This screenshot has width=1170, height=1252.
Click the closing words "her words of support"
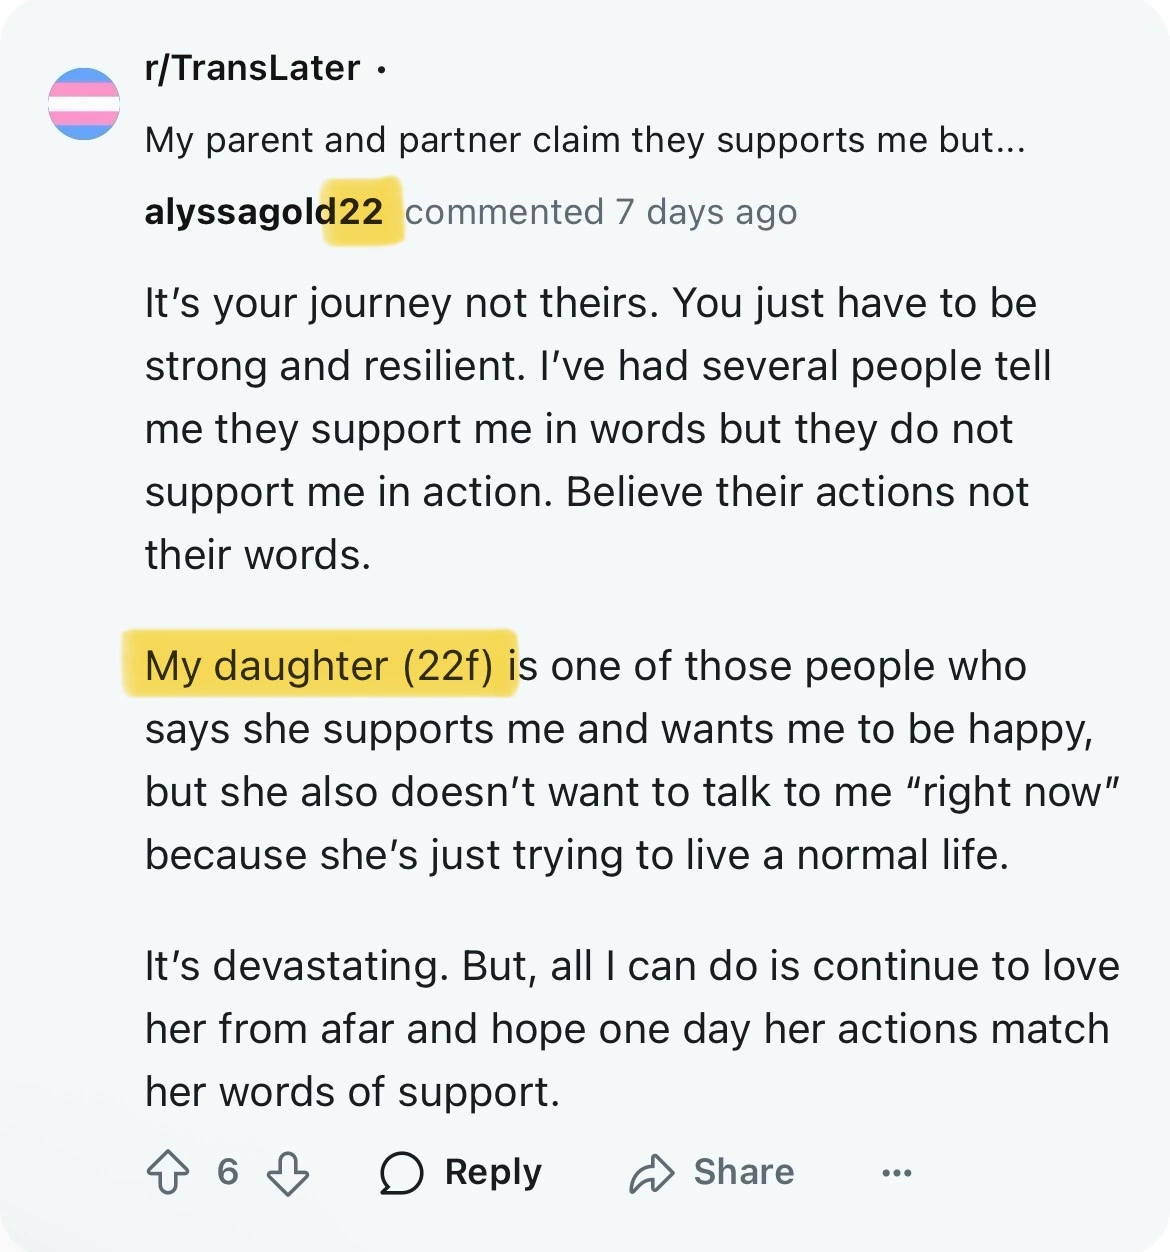tap(352, 1092)
